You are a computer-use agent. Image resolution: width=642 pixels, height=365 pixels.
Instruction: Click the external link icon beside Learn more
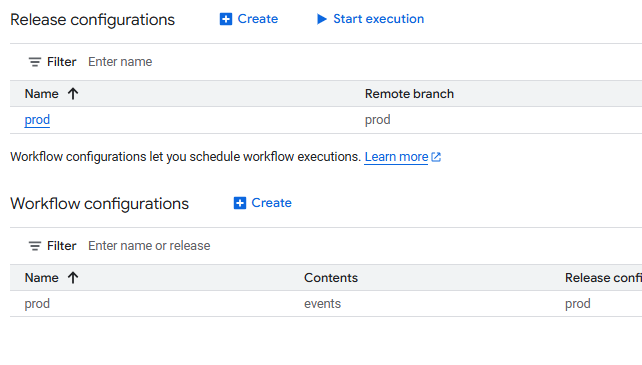pos(436,157)
